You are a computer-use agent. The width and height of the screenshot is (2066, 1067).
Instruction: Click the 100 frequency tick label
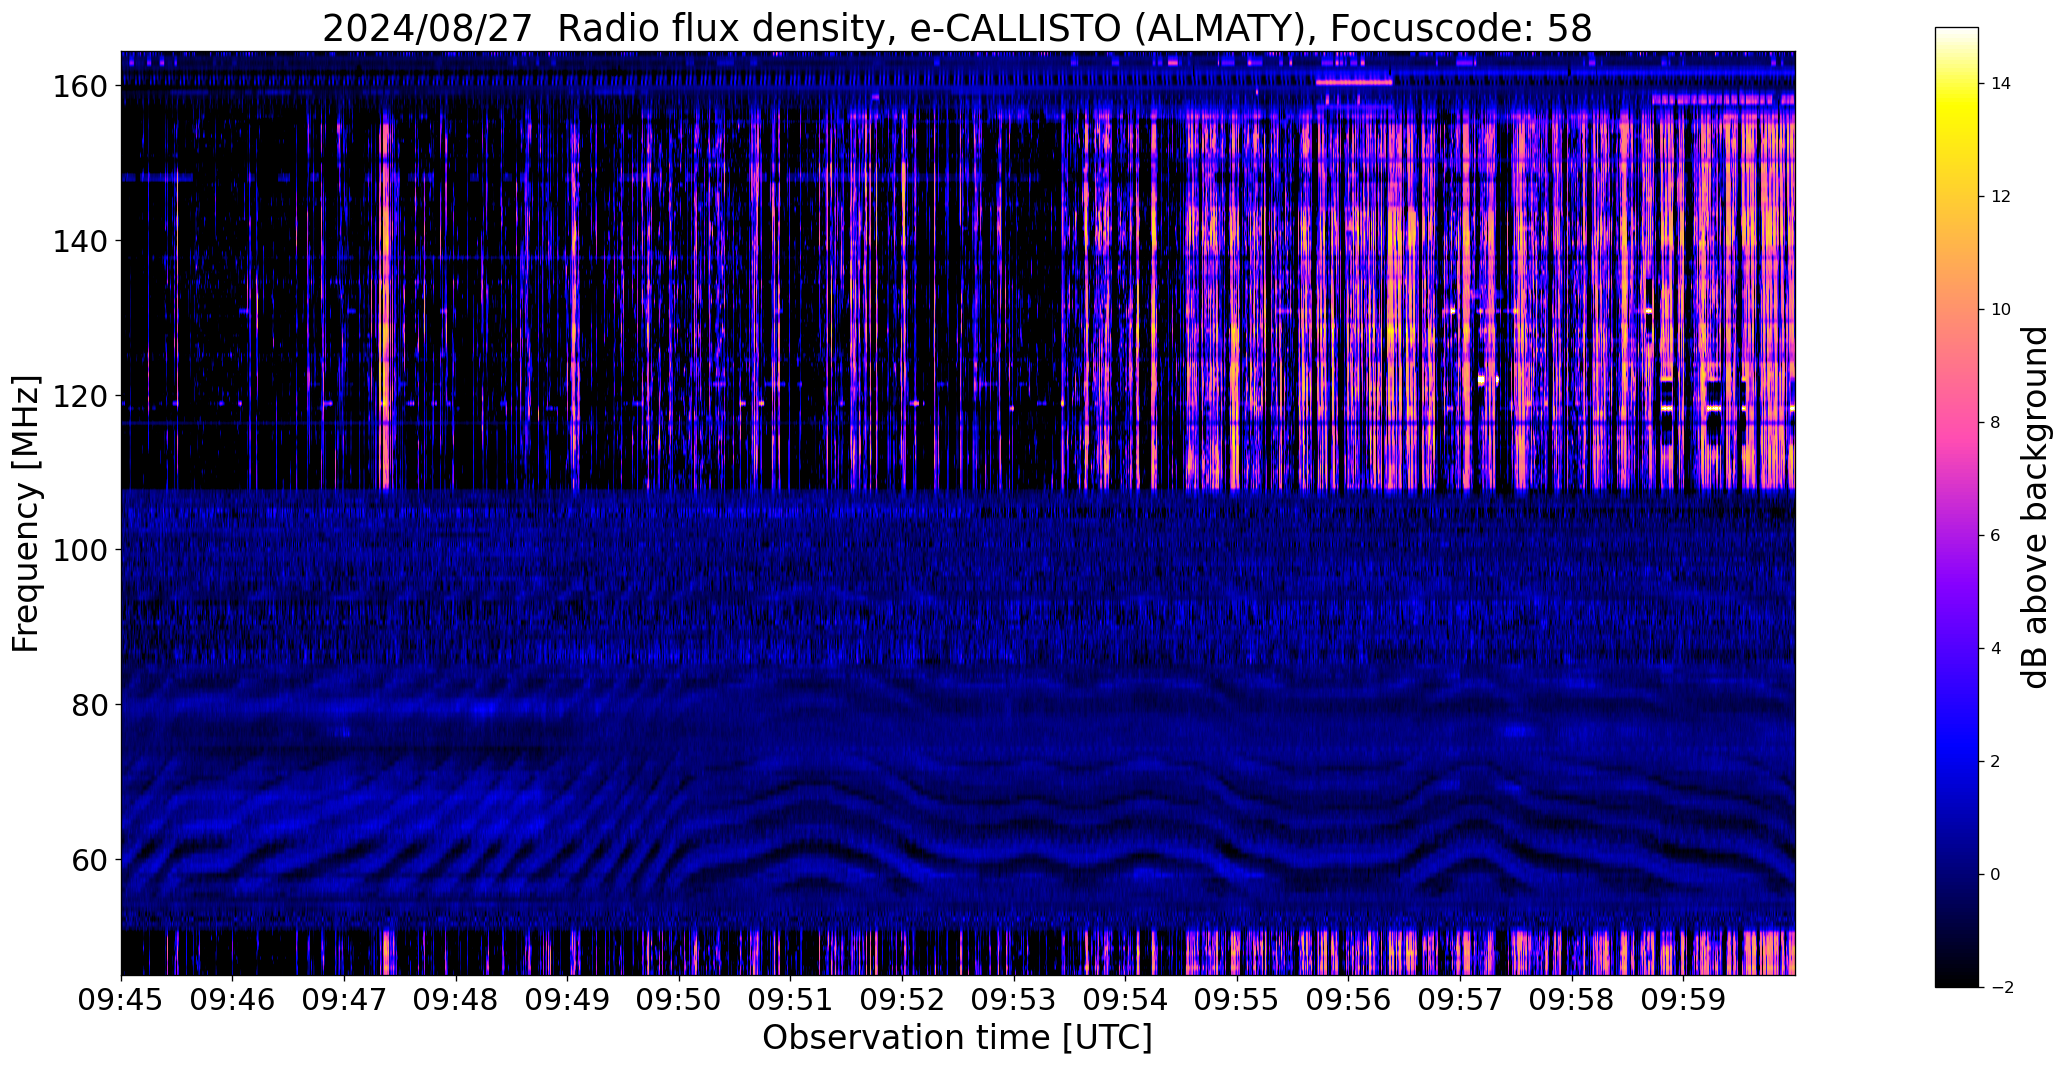click(x=79, y=550)
